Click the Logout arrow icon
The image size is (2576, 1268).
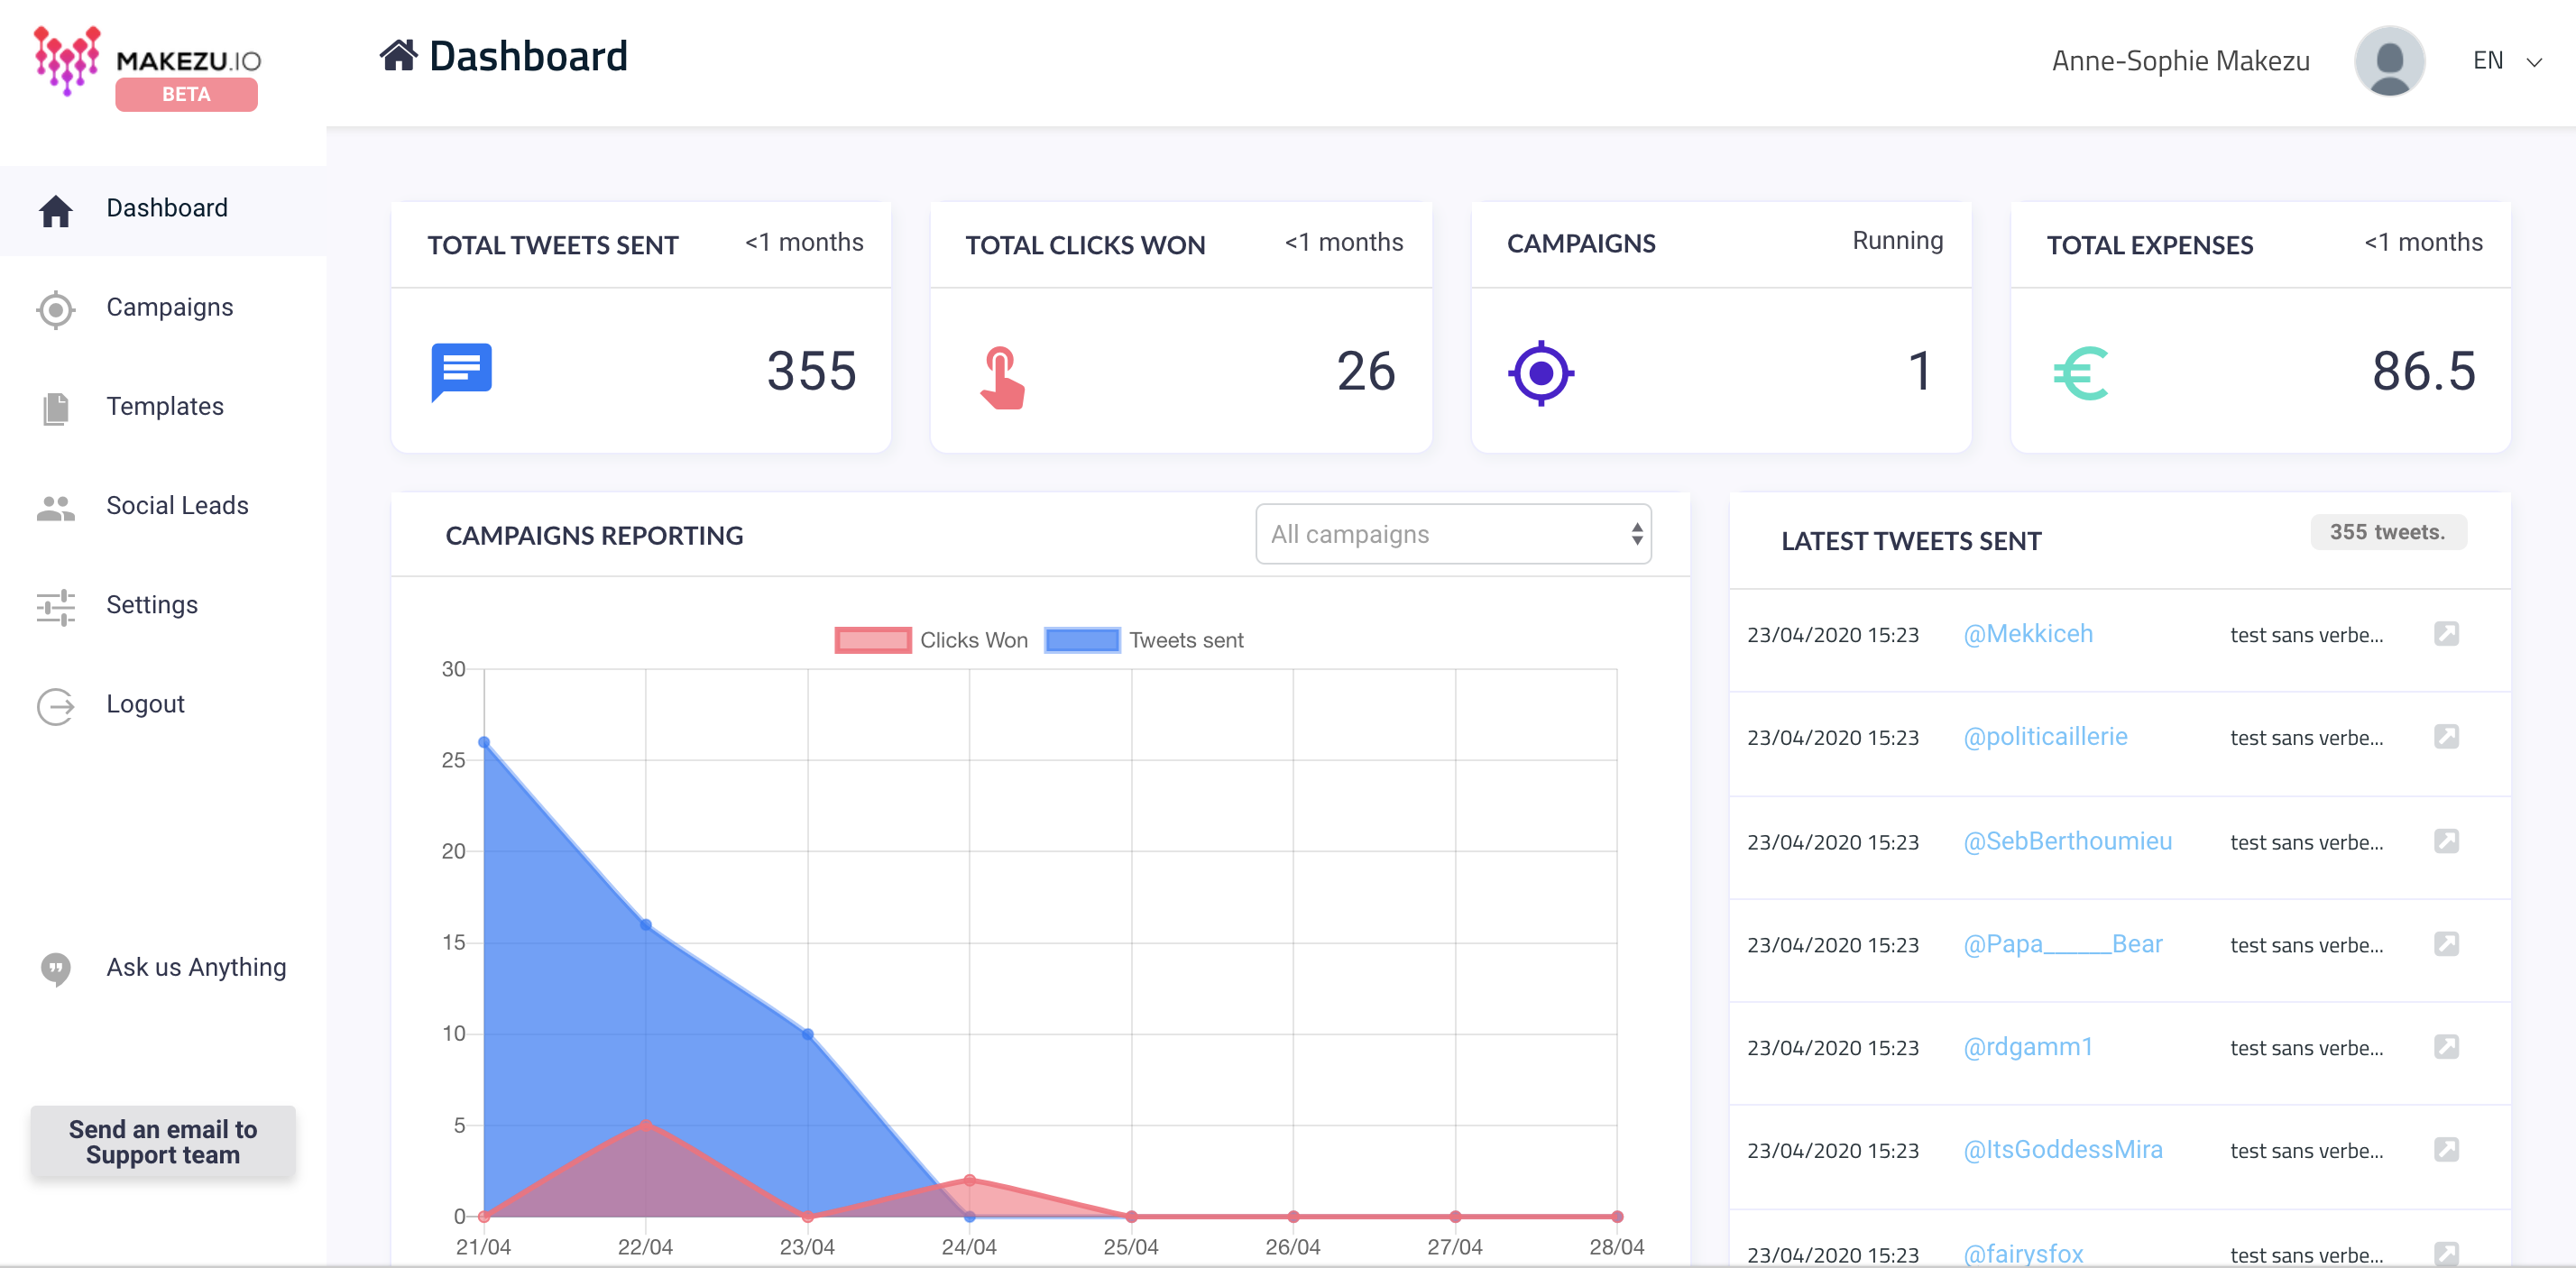pyautogui.click(x=56, y=706)
